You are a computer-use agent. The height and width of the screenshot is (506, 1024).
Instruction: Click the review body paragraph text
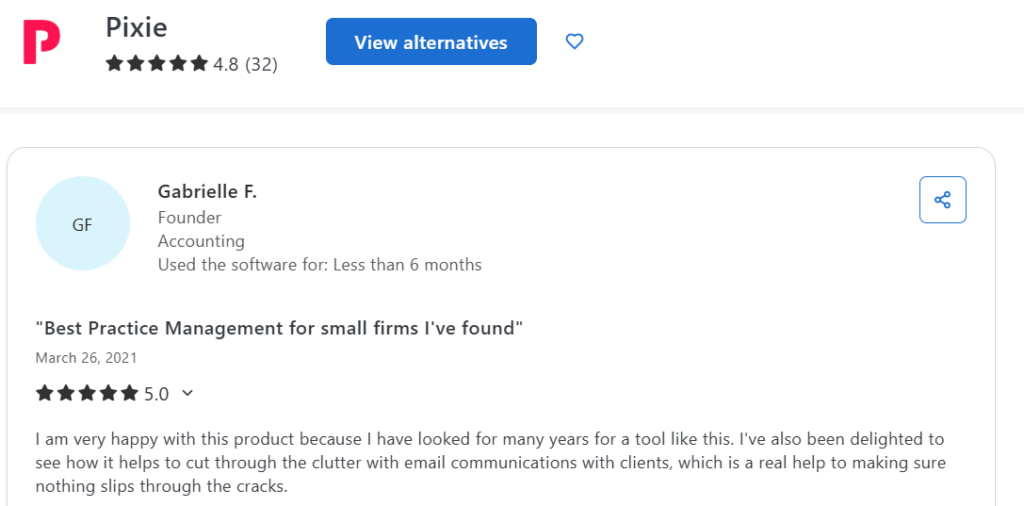click(x=491, y=463)
